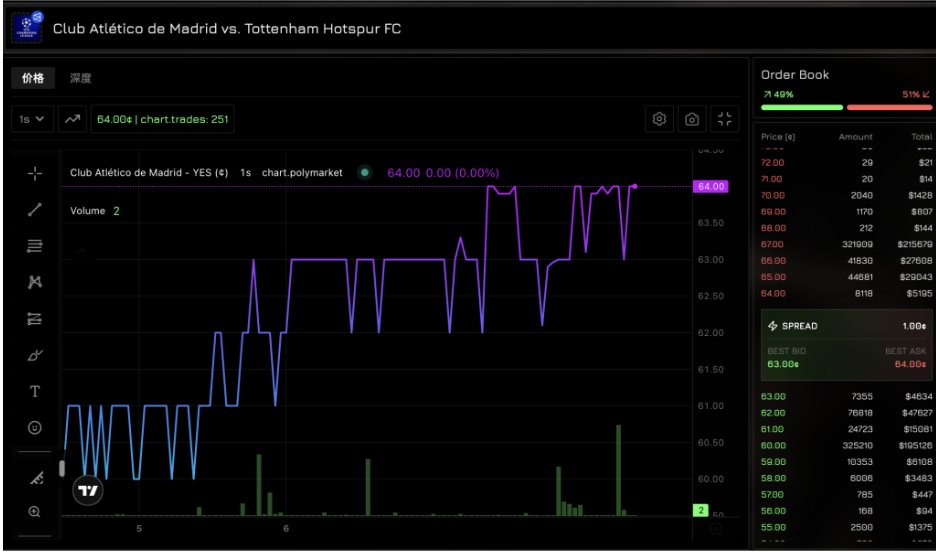Image resolution: width=936 pixels, height=552 pixels.
Task: Click the green volume value 2 badge
Action: pyautogui.click(x=700, y=510)
